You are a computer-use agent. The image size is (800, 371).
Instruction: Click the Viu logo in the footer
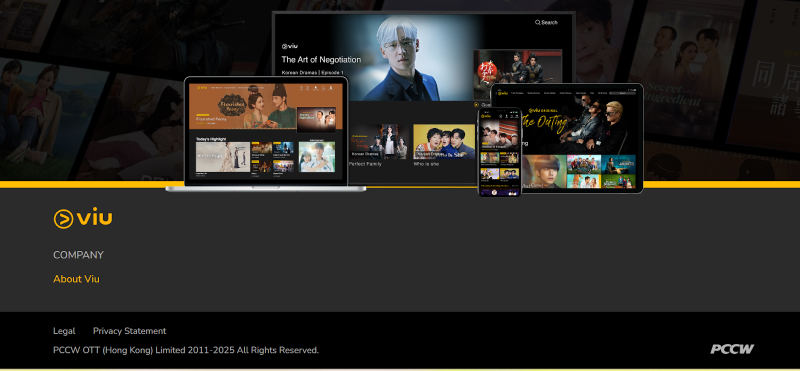pyautogui.click(x=83, y=218)
